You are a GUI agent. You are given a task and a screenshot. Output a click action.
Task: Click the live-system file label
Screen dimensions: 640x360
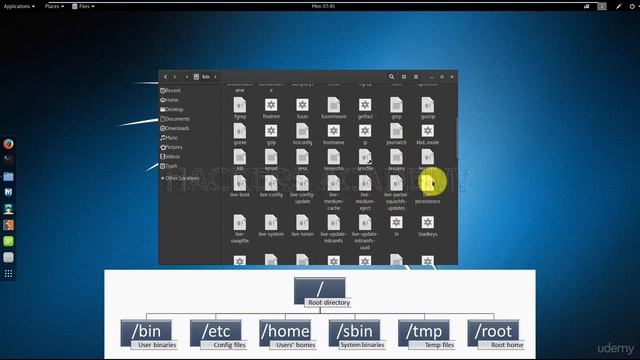point(271,234)
